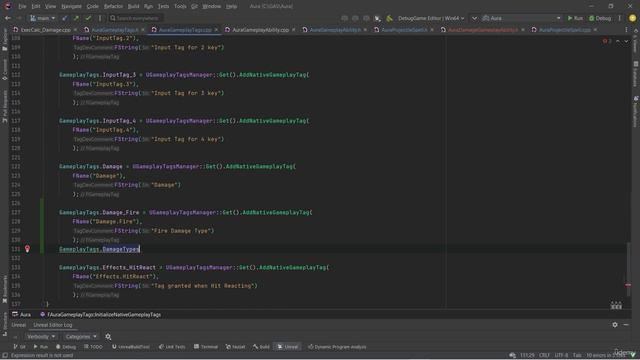The width and height of the screenshot is (640, 360).
Task: Select the Unreal Editor Log tab
Action: click(x=53, y=325)
